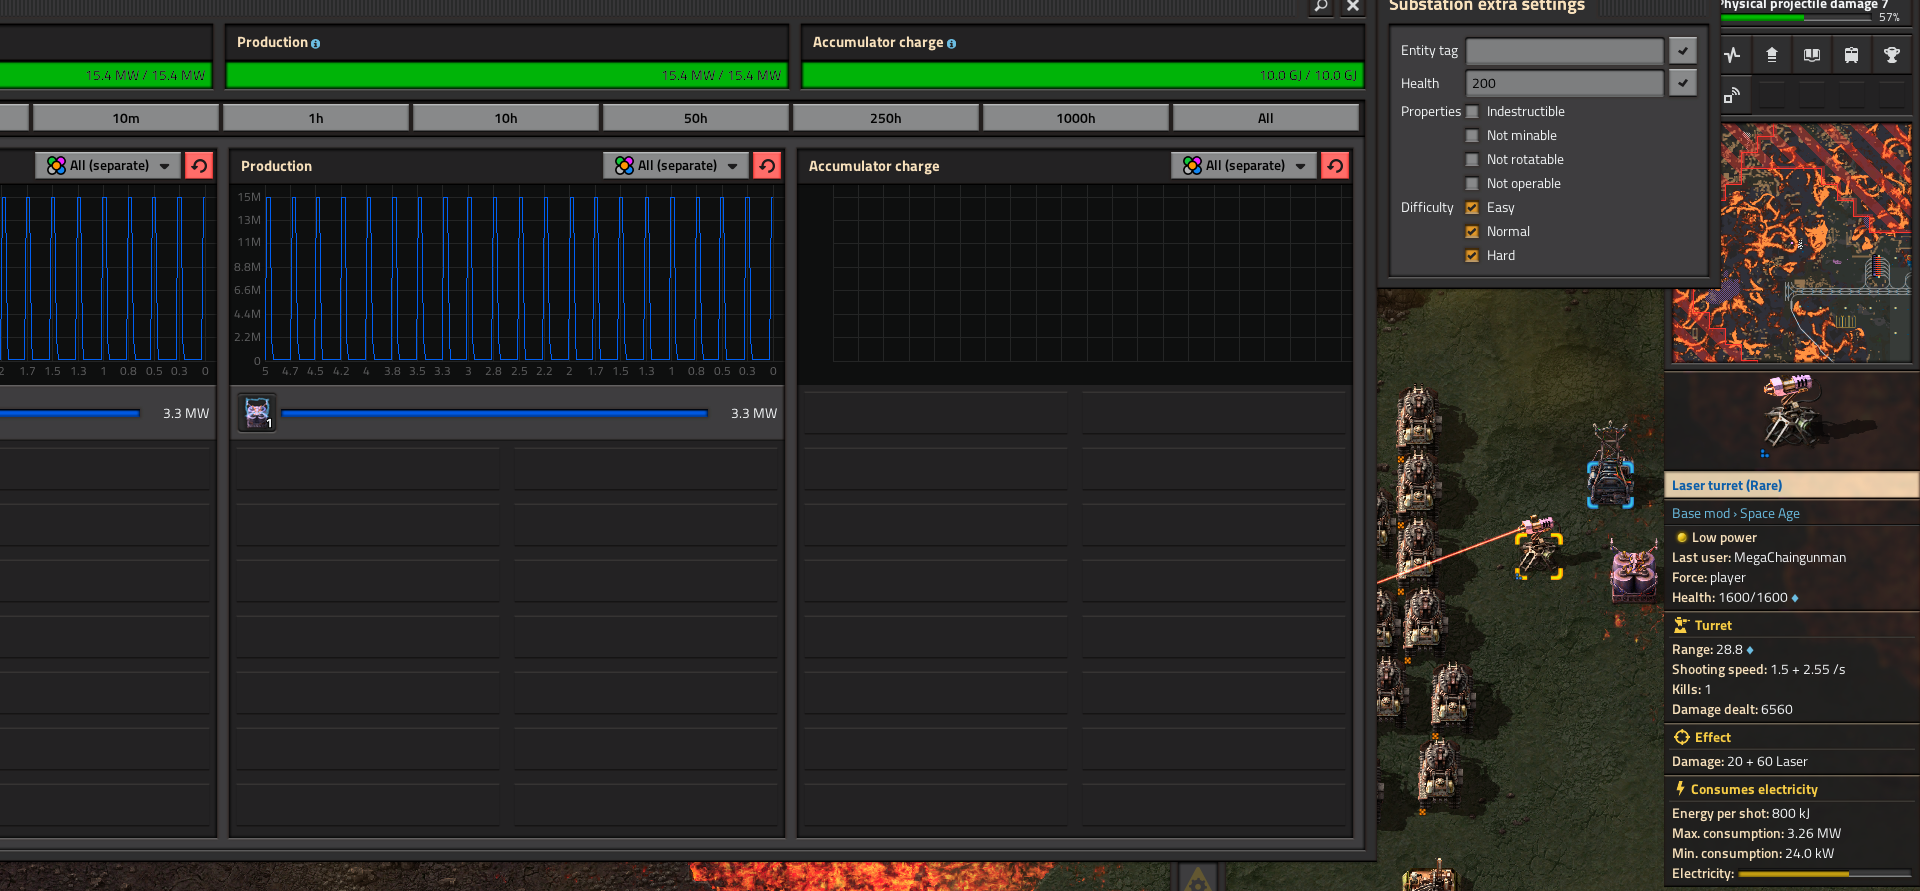This screenshot has width=1920, height=891.
Task: Click the Production 15.4 MW green progress bar
Action: 507,75
